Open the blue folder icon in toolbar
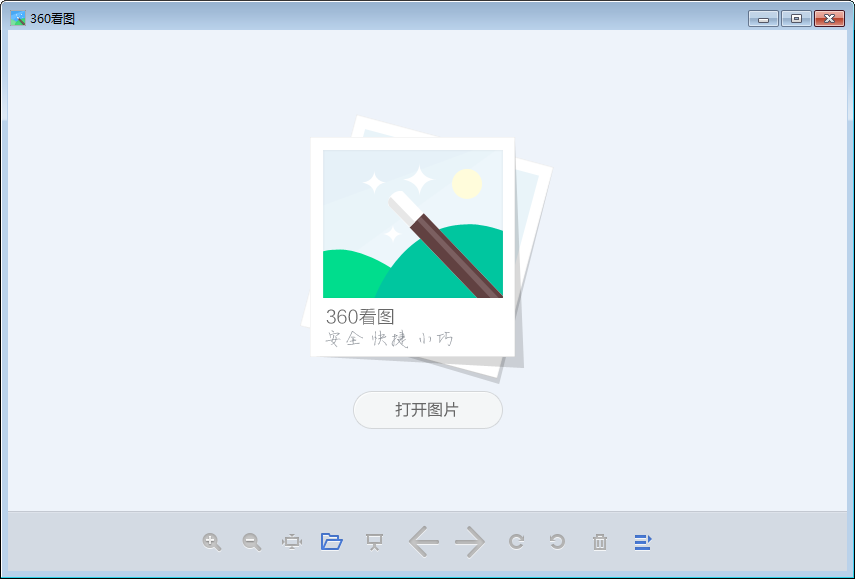This screenshot has height=579, width=855. pos(332,541)
